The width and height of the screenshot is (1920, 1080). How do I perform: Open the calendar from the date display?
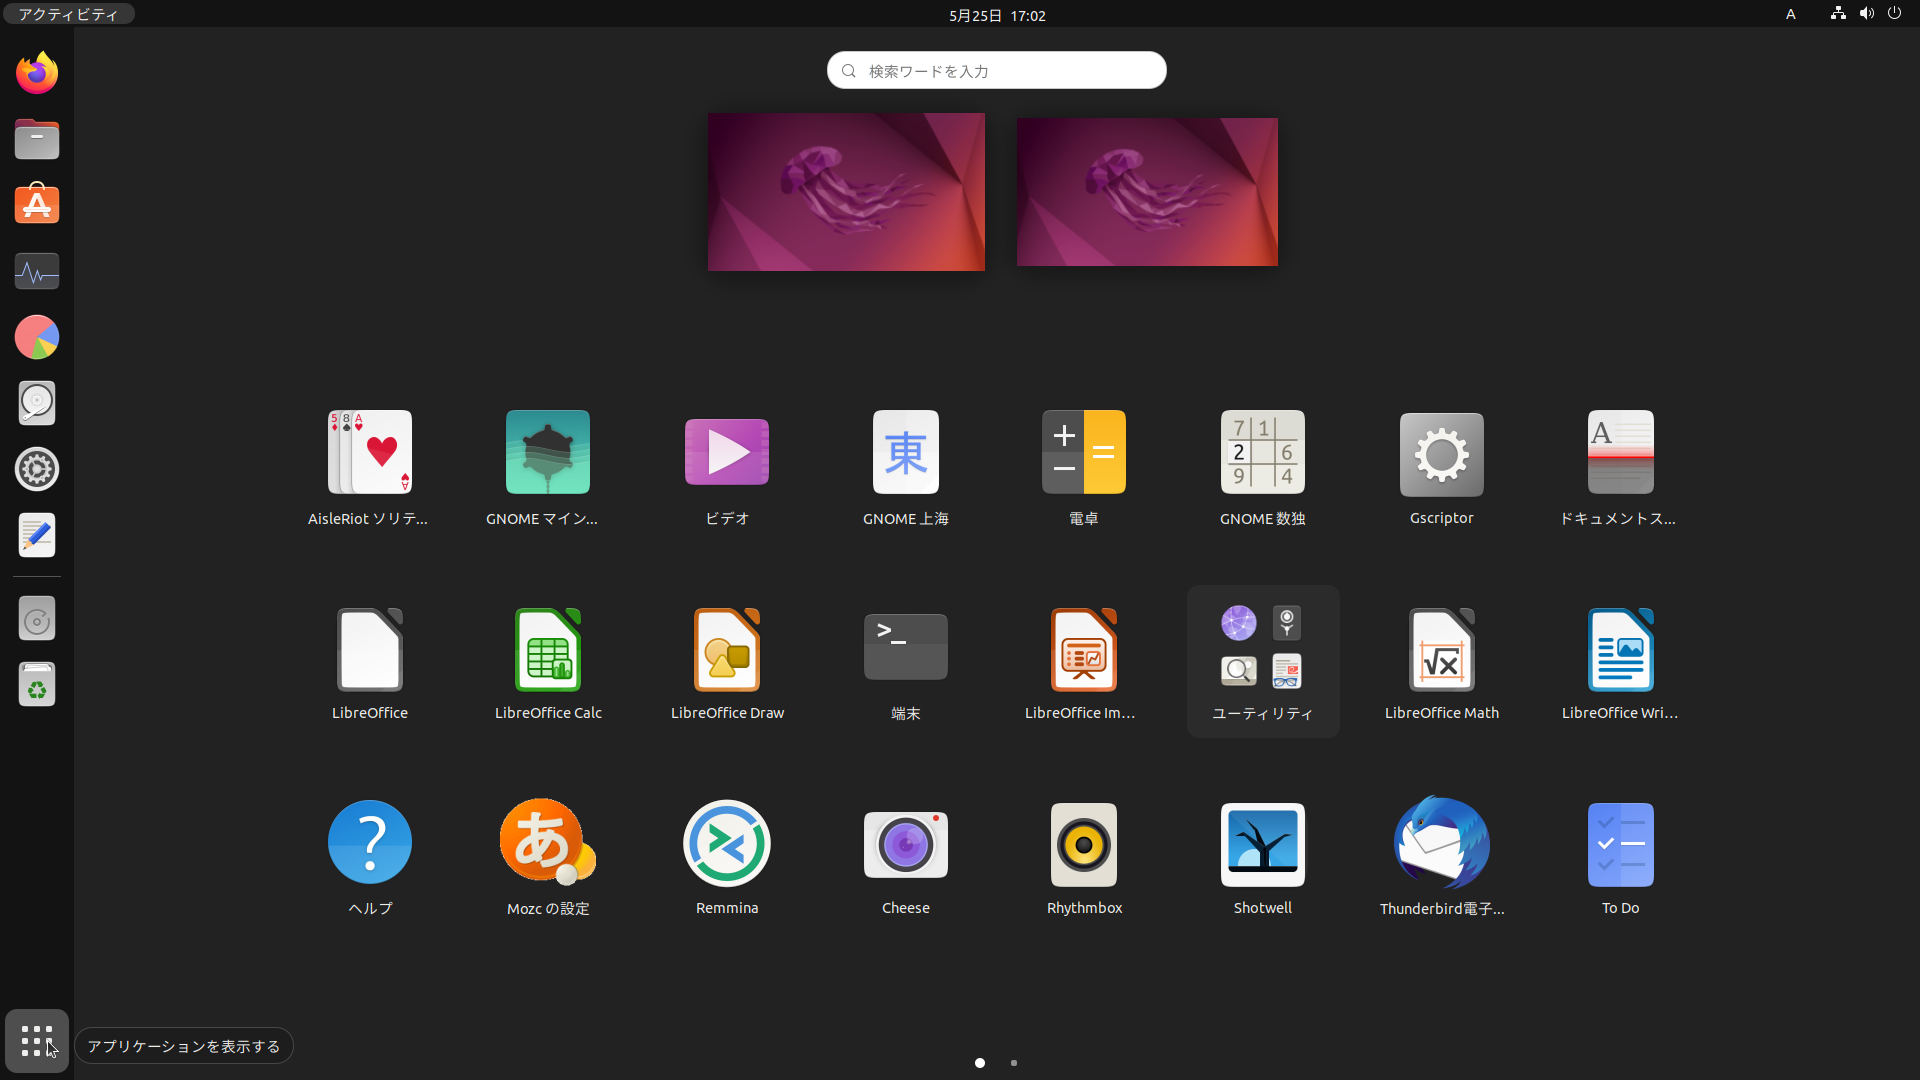tap(997, 15)
